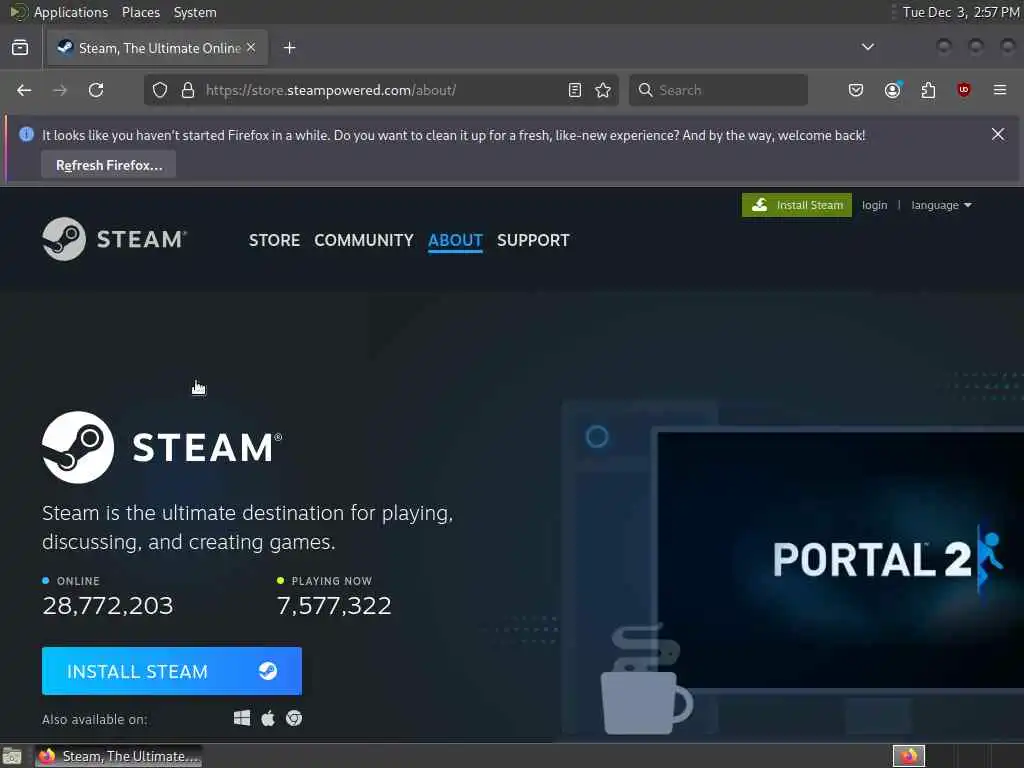1024x768 pixels.
Task: Click the forward navigation arrow
Action: pos(59,90)
